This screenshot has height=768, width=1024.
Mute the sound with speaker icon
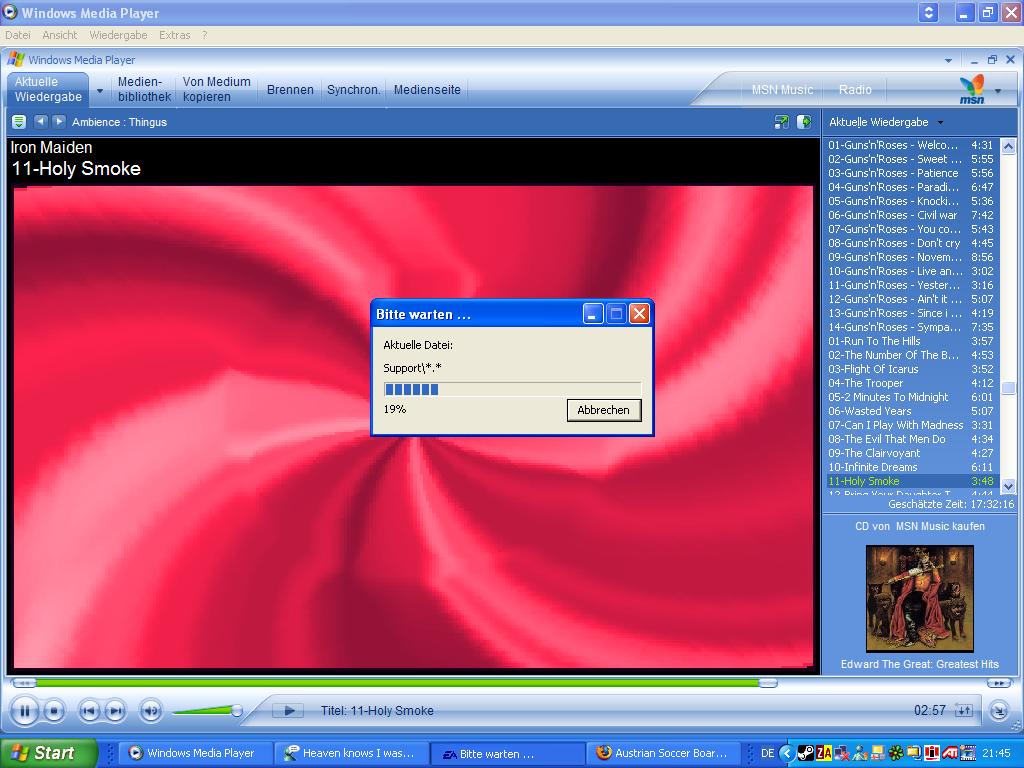click(x=151, y=711)
